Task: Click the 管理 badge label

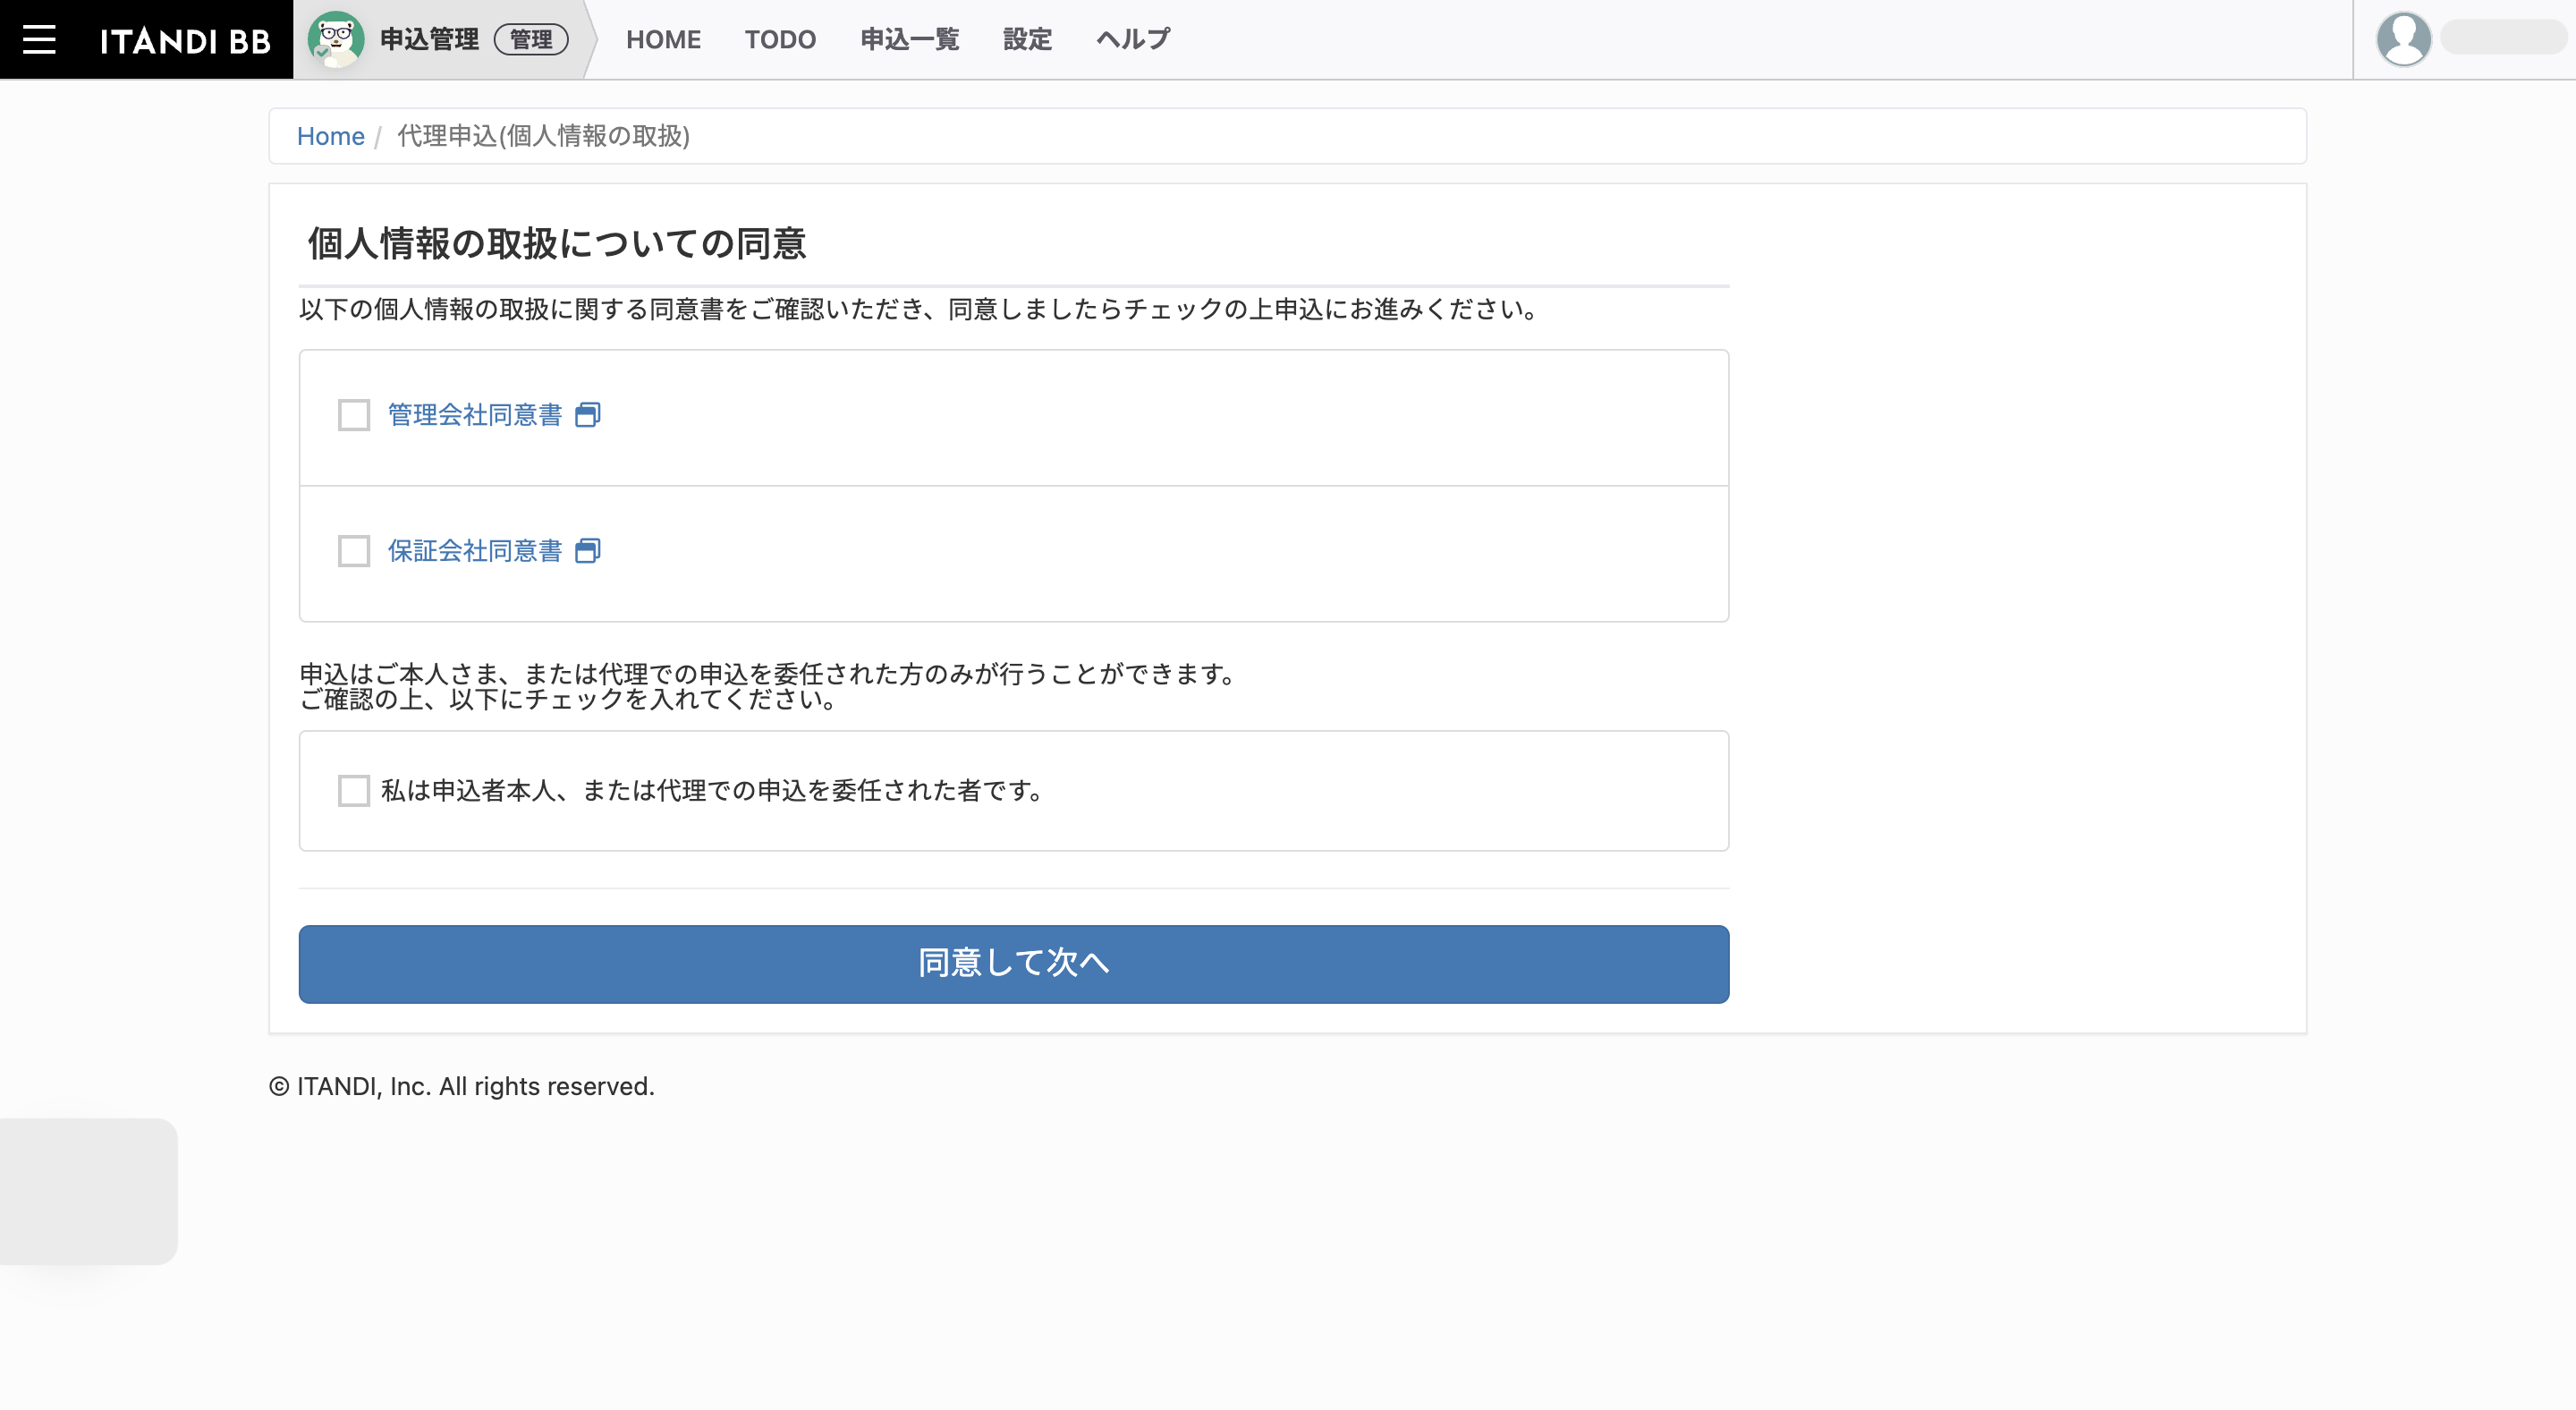Action: coord(531,40)
